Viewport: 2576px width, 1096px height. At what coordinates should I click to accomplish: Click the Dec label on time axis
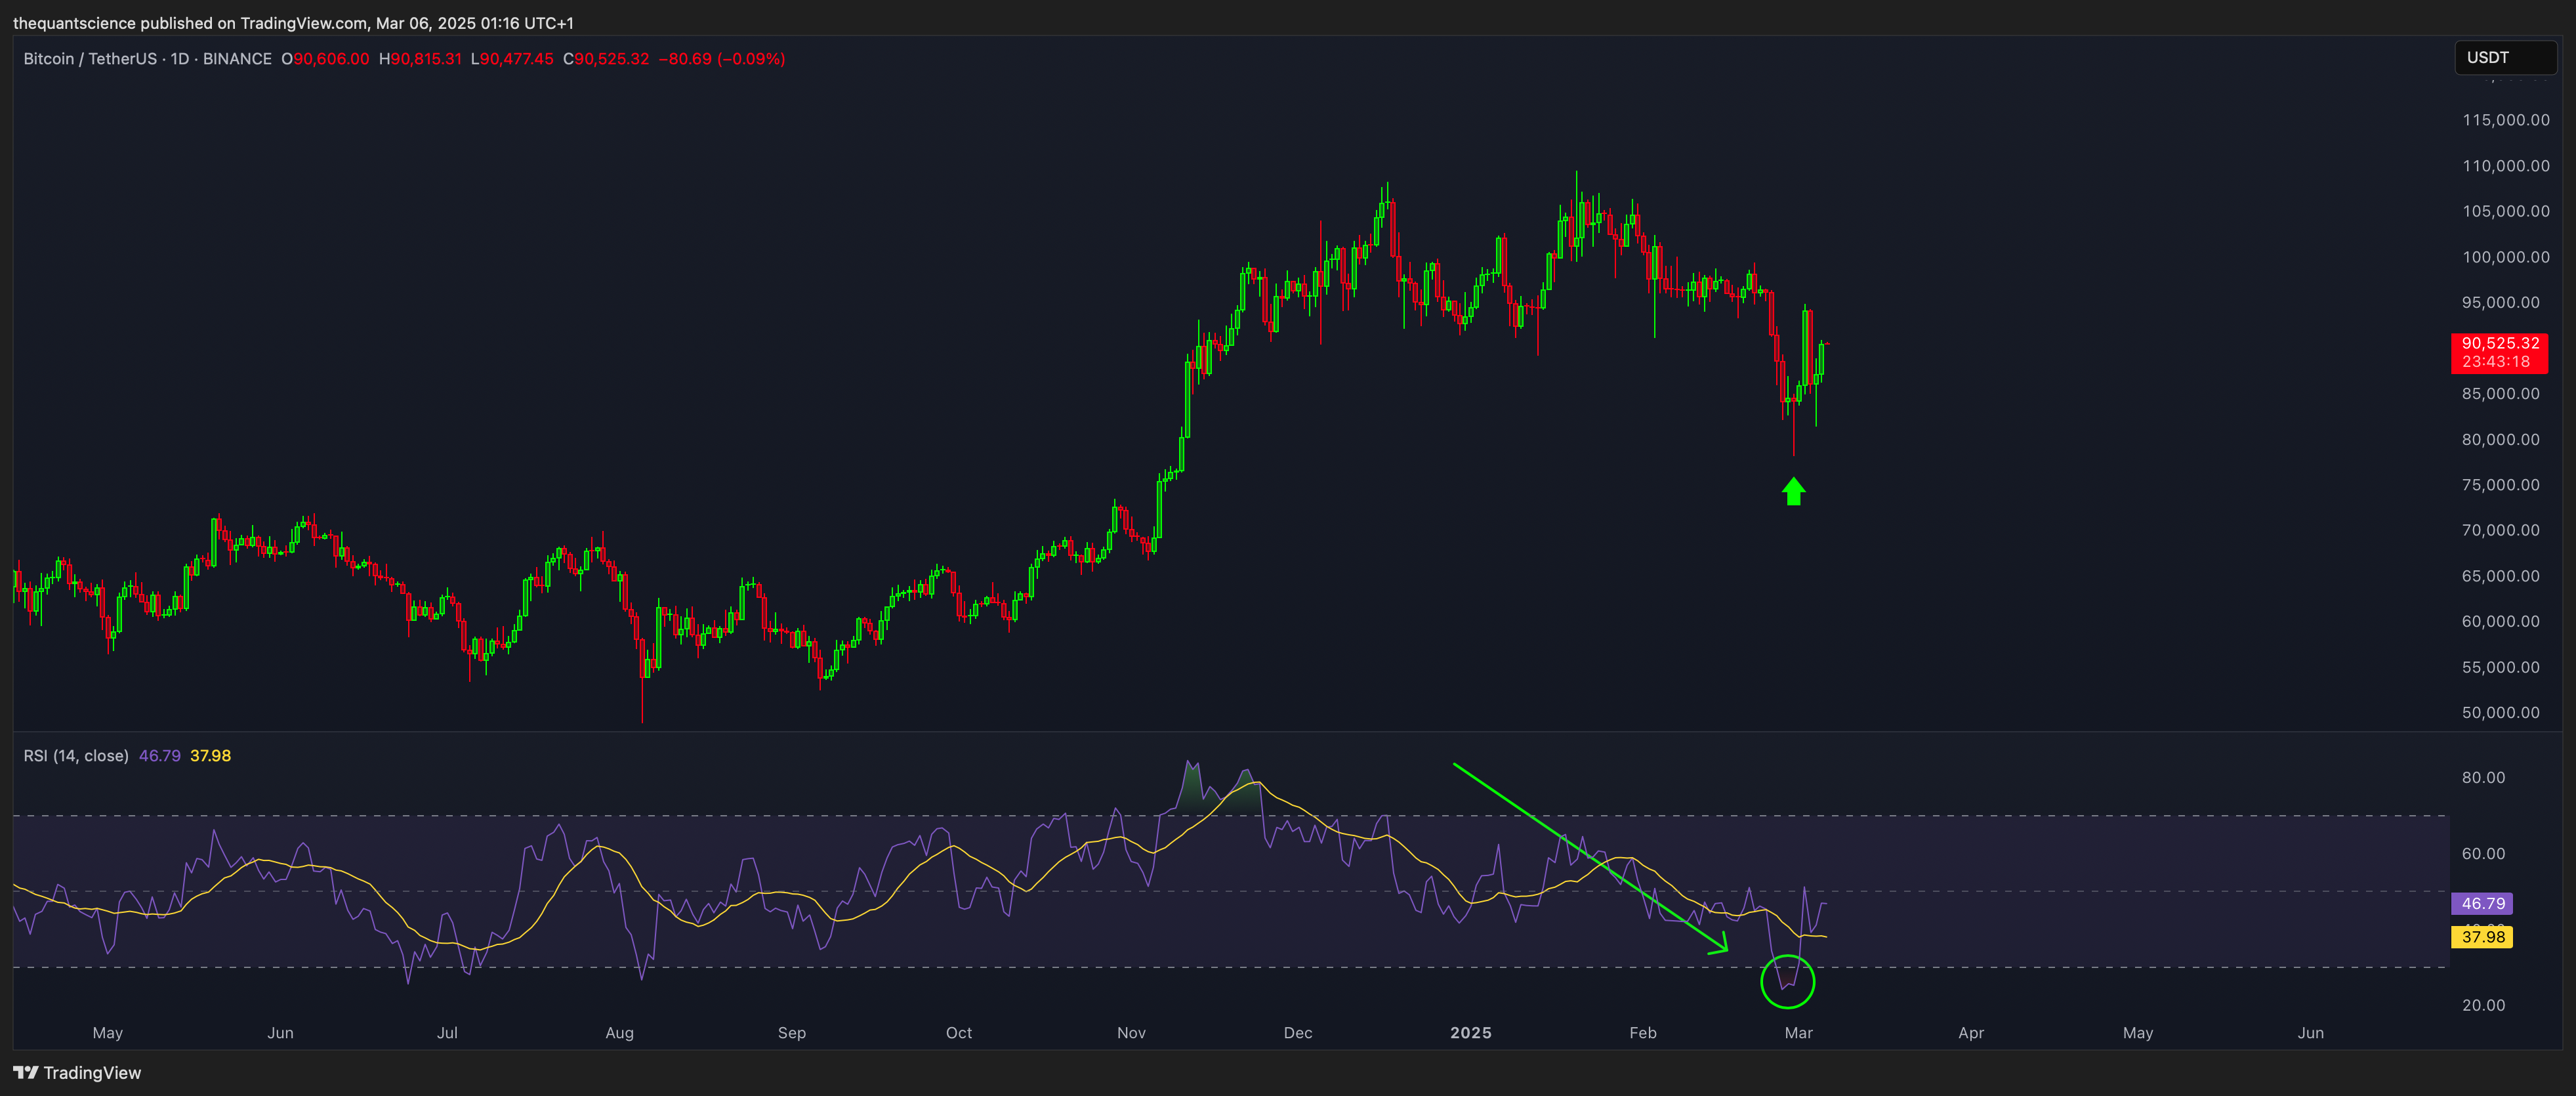(1298, 1033)
